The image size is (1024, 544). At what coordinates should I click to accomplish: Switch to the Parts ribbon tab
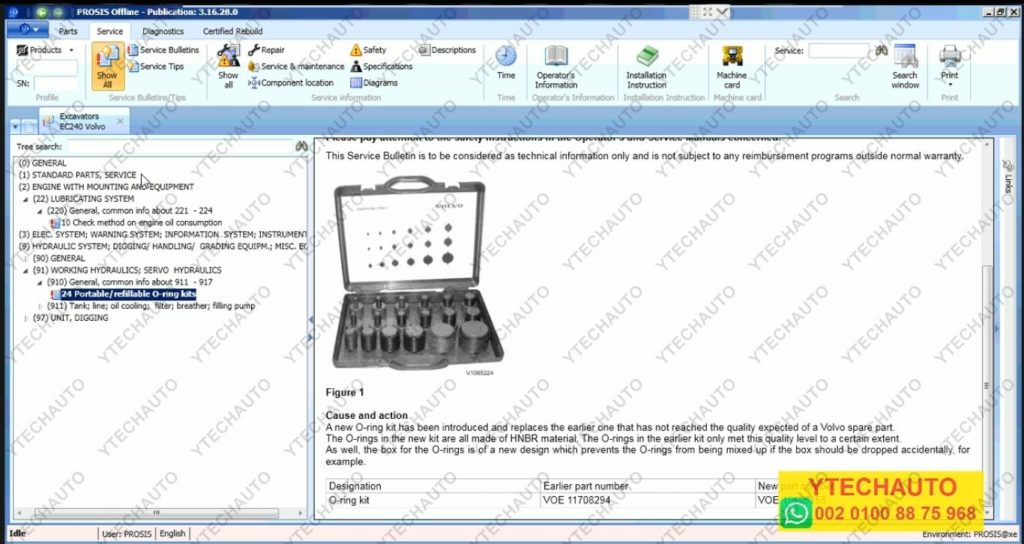click(68, 31)
